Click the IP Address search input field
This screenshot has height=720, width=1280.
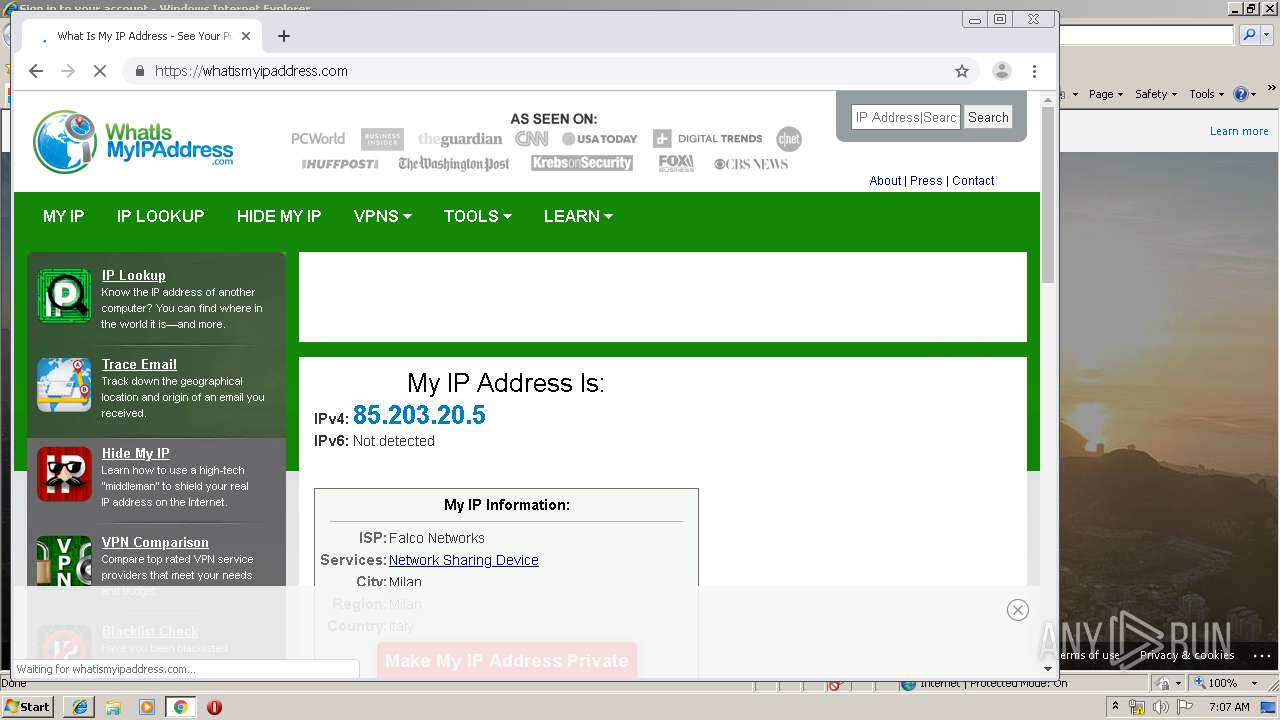[x=906, y=117]
